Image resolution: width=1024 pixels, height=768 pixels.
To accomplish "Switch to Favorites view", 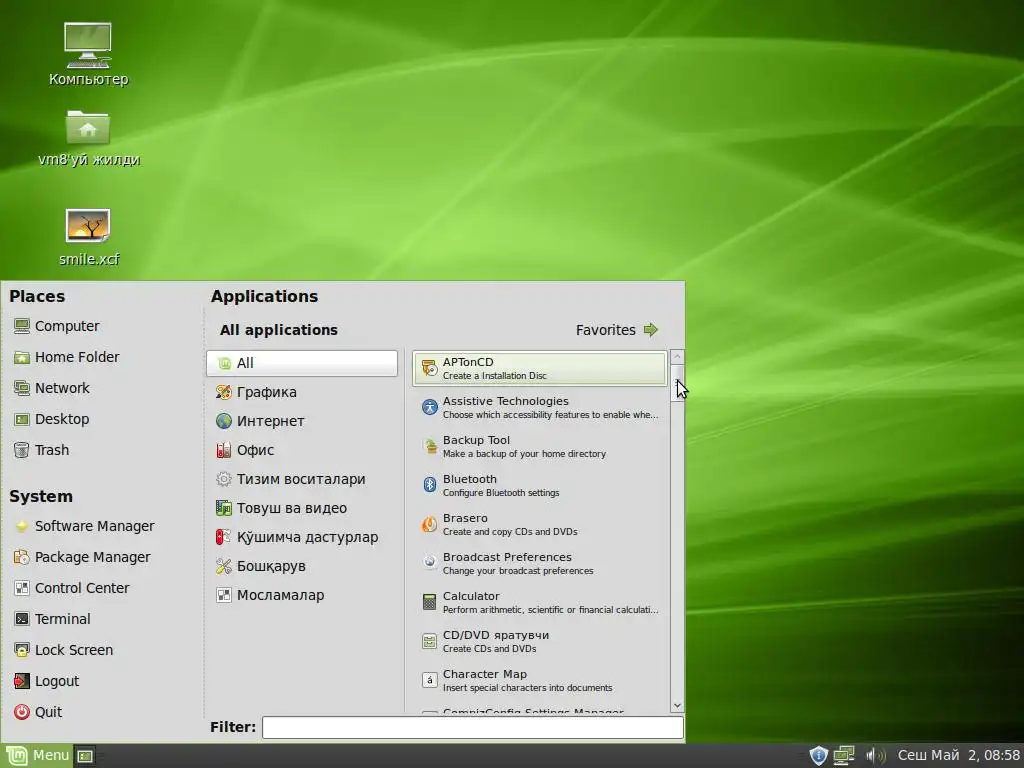I will pos(616,330).
